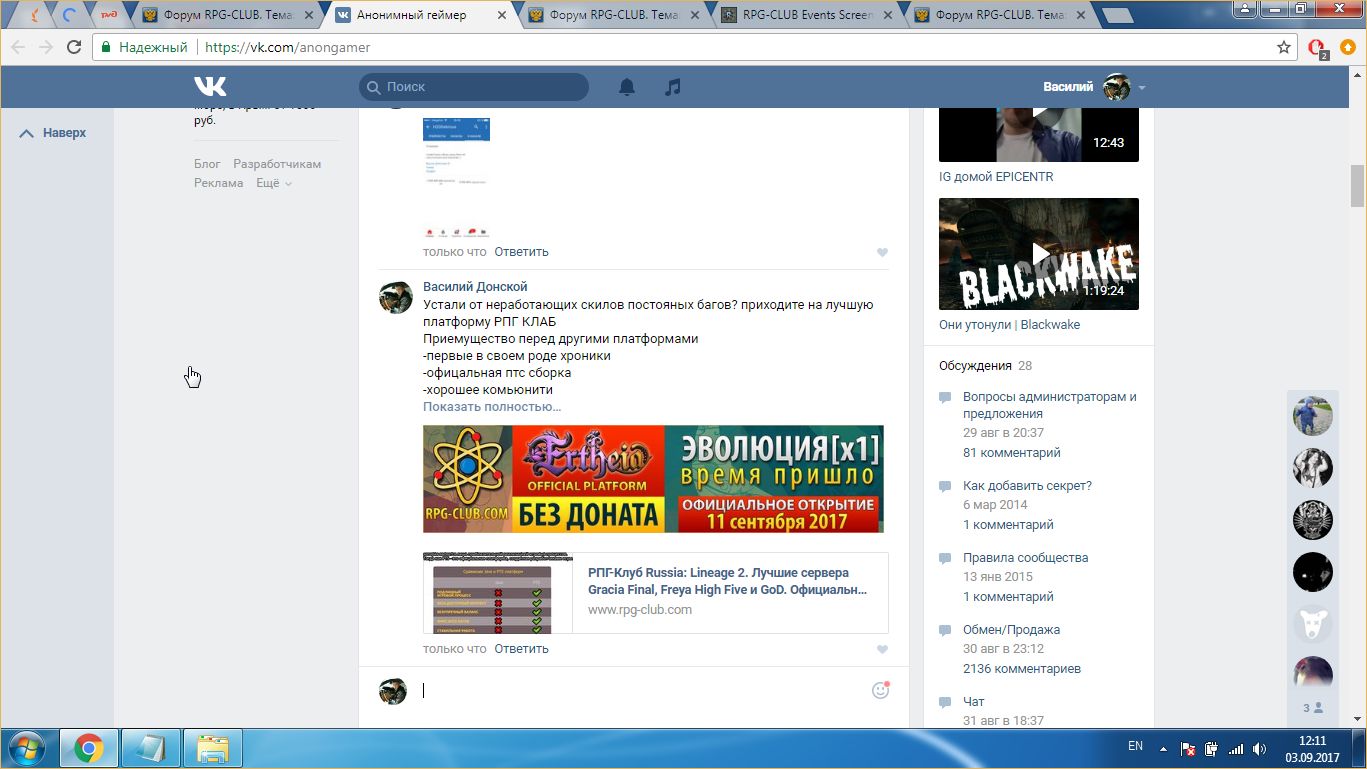The height and width of the screenshot is (769, 1367).
Task: Open the РПГ-Клуб Russia link preview title
Action: pyautogui.click(x=727, y=582)
